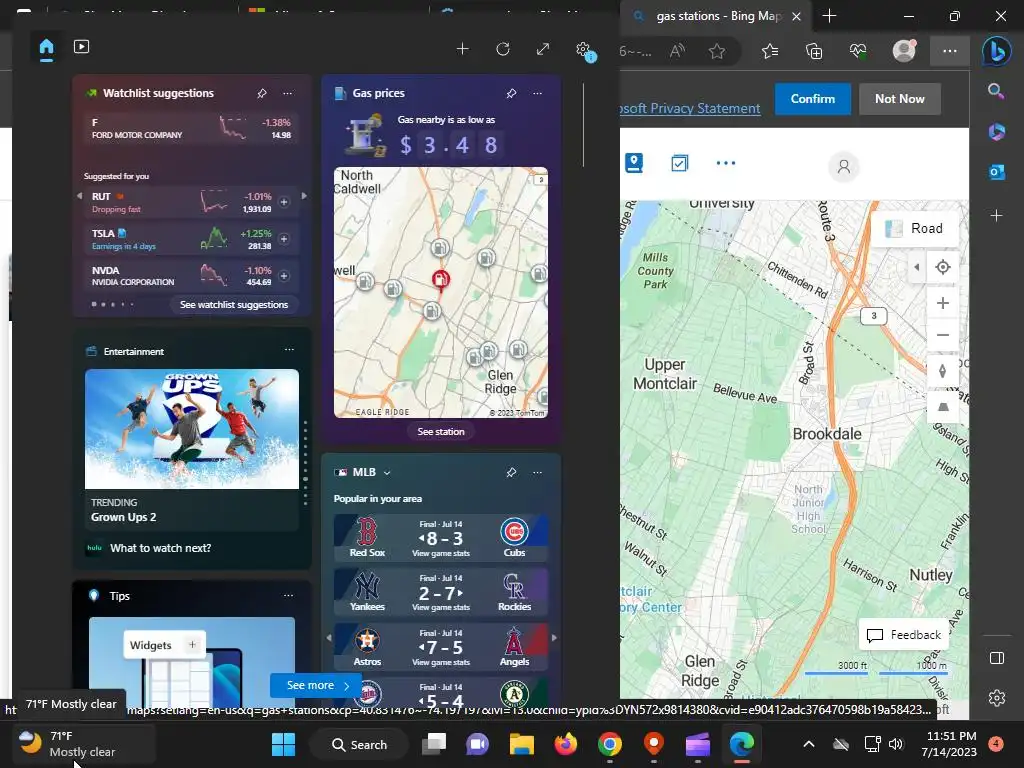This screenshot has width=1024, height=768.
Task: Select the red highlighted gas station marker
Action: (x=441, y=279)
